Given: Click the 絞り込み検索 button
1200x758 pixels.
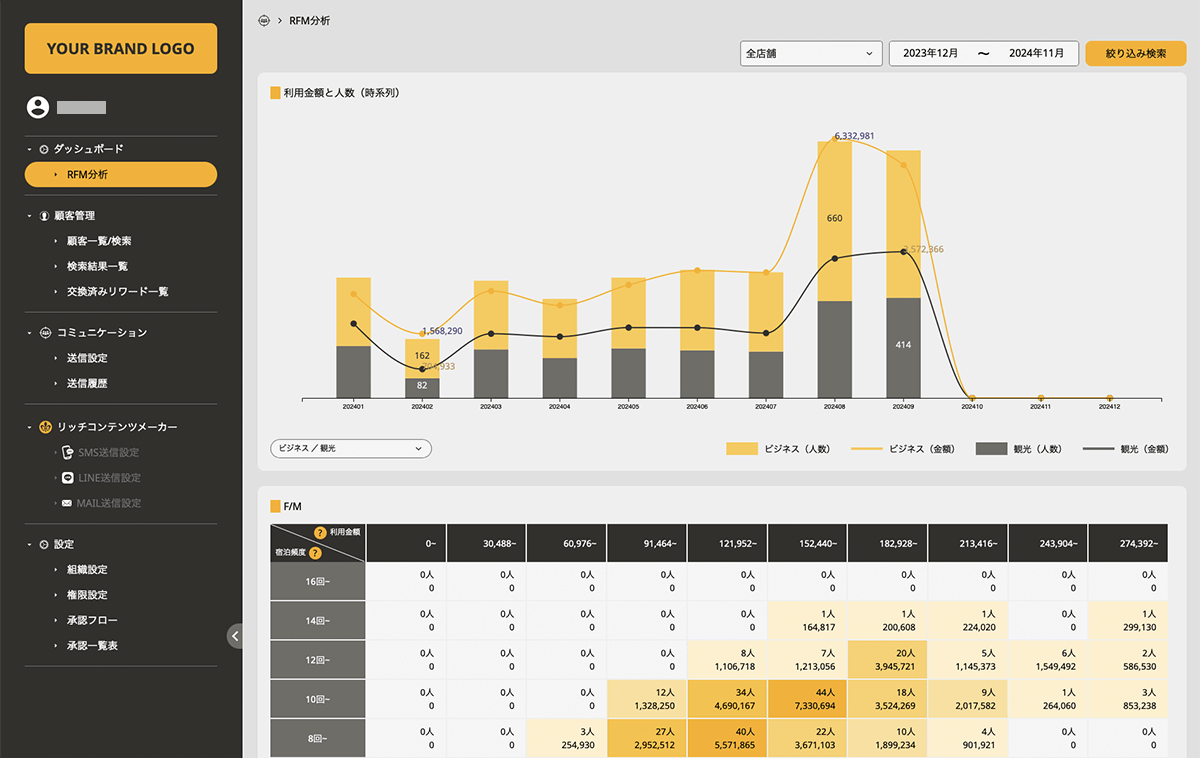Looking at the screenshot, I should pos(1135,53).
